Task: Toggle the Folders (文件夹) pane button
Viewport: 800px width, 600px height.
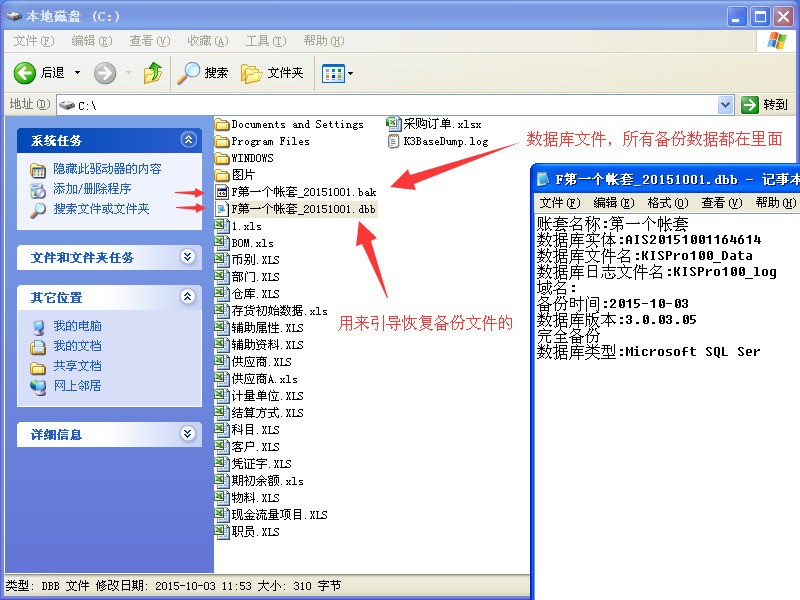Action: (272, 73)
